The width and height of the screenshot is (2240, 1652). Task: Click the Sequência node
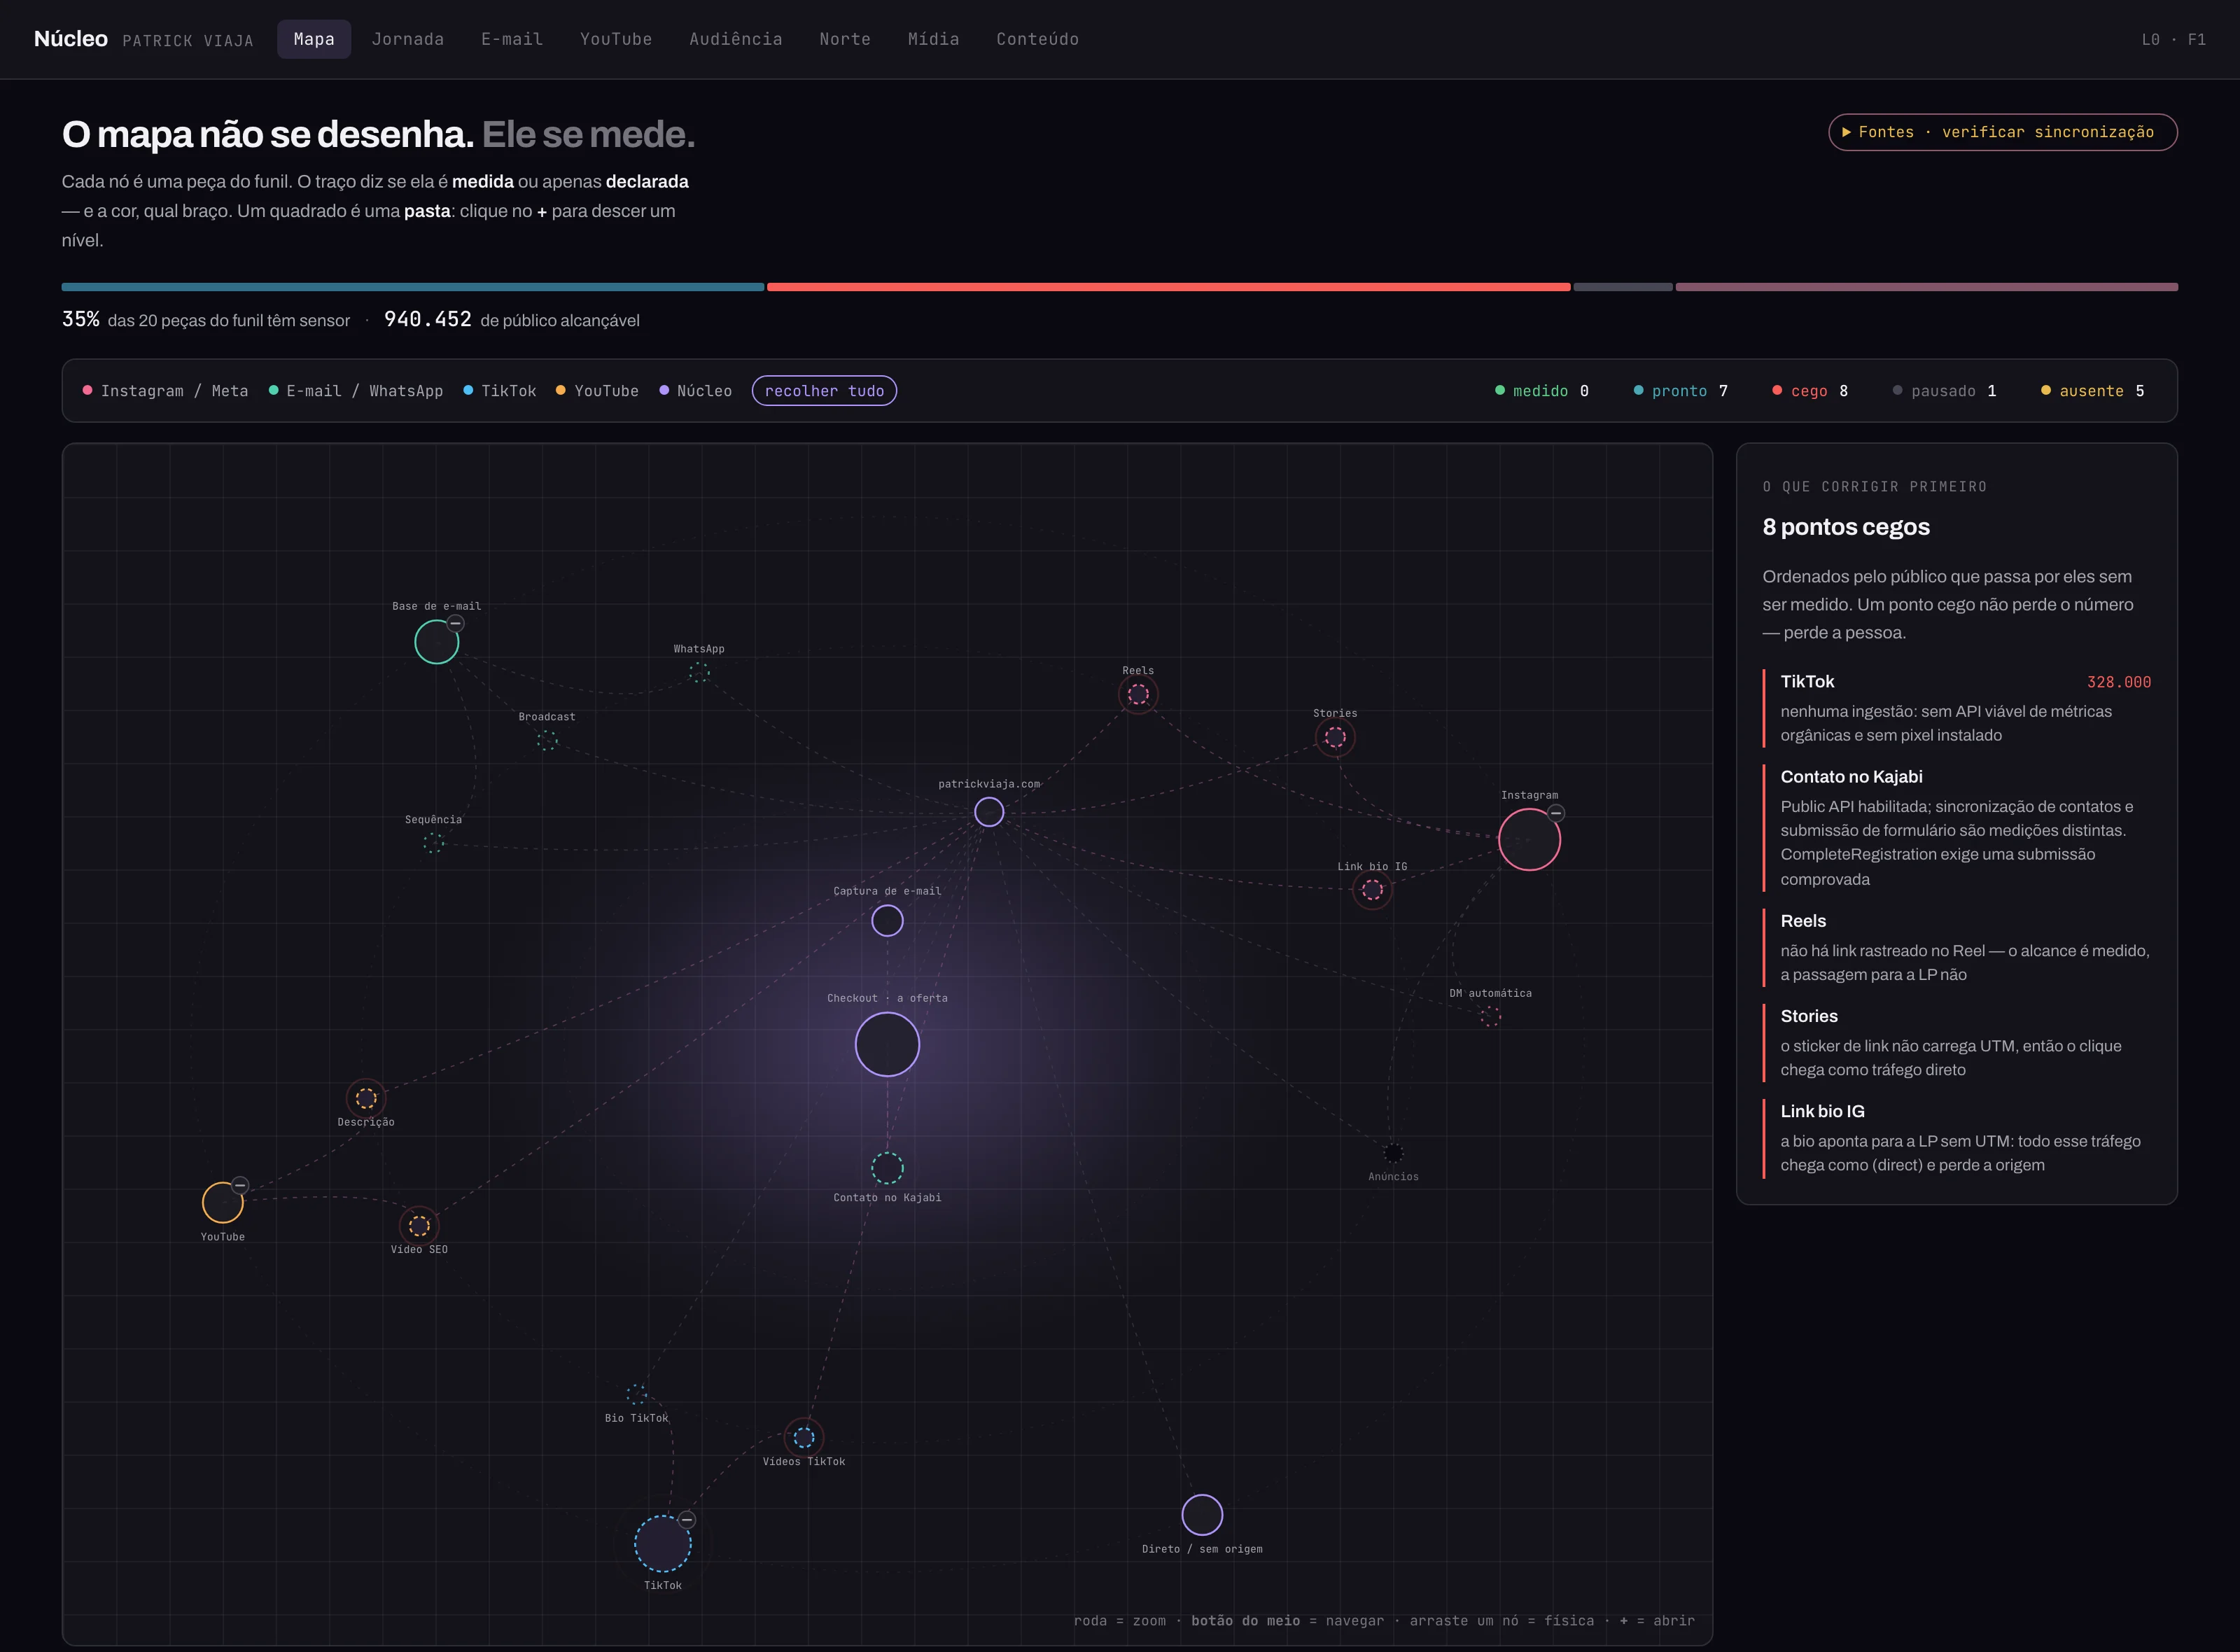coord(433,843)
